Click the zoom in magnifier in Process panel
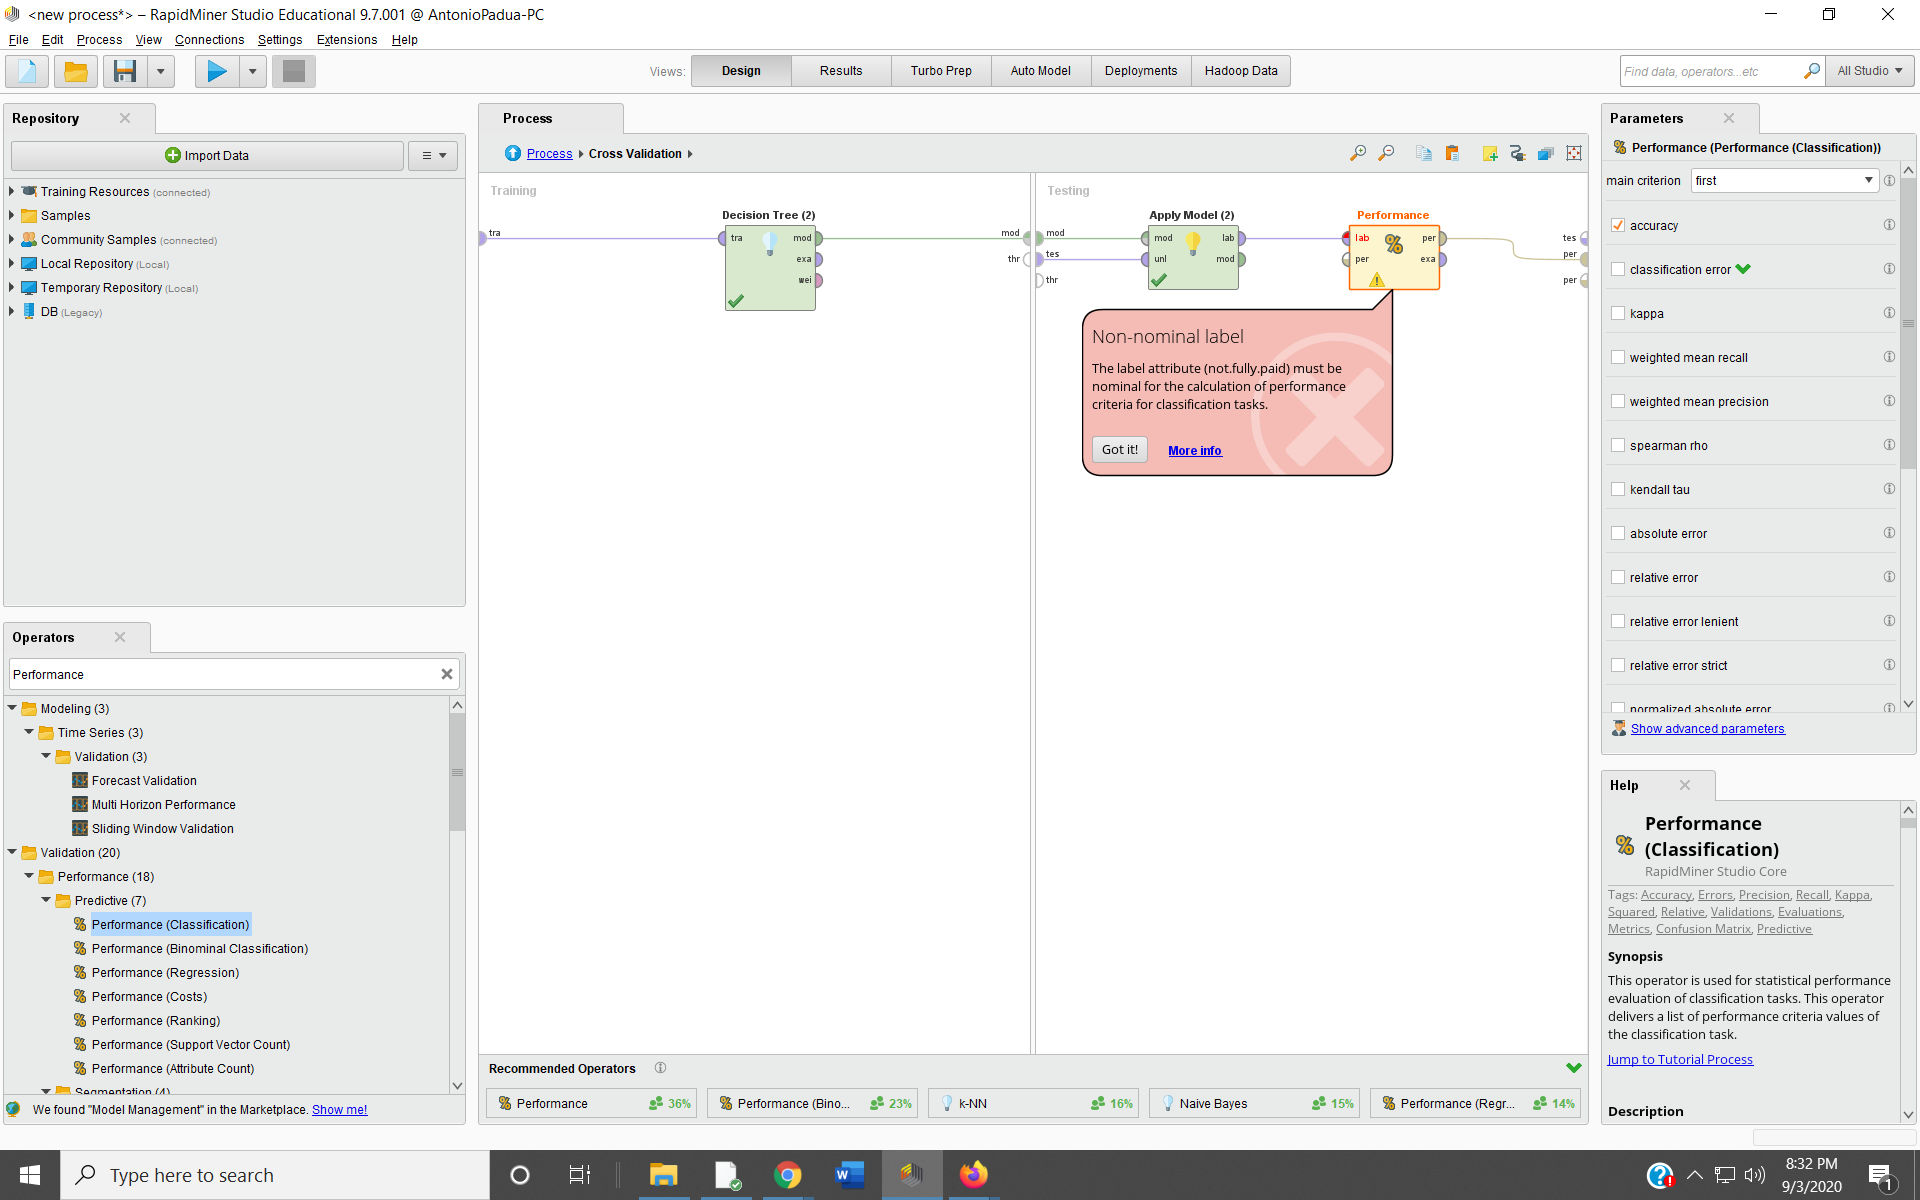1920x1200 pixels. pos(1357,153)
